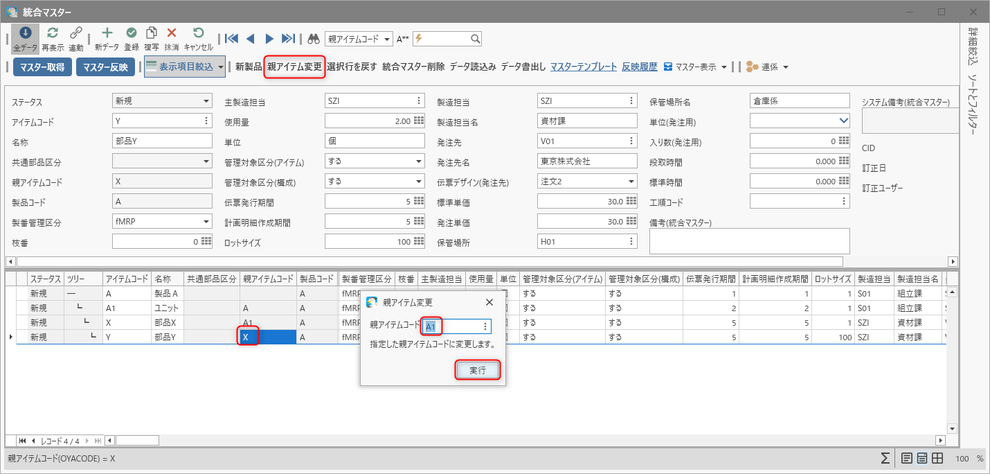Screen dimensions: 990x474
Task: Open ellipsis in 親アイテム変更 dialog code field
Action: click(x=485, y=326)
